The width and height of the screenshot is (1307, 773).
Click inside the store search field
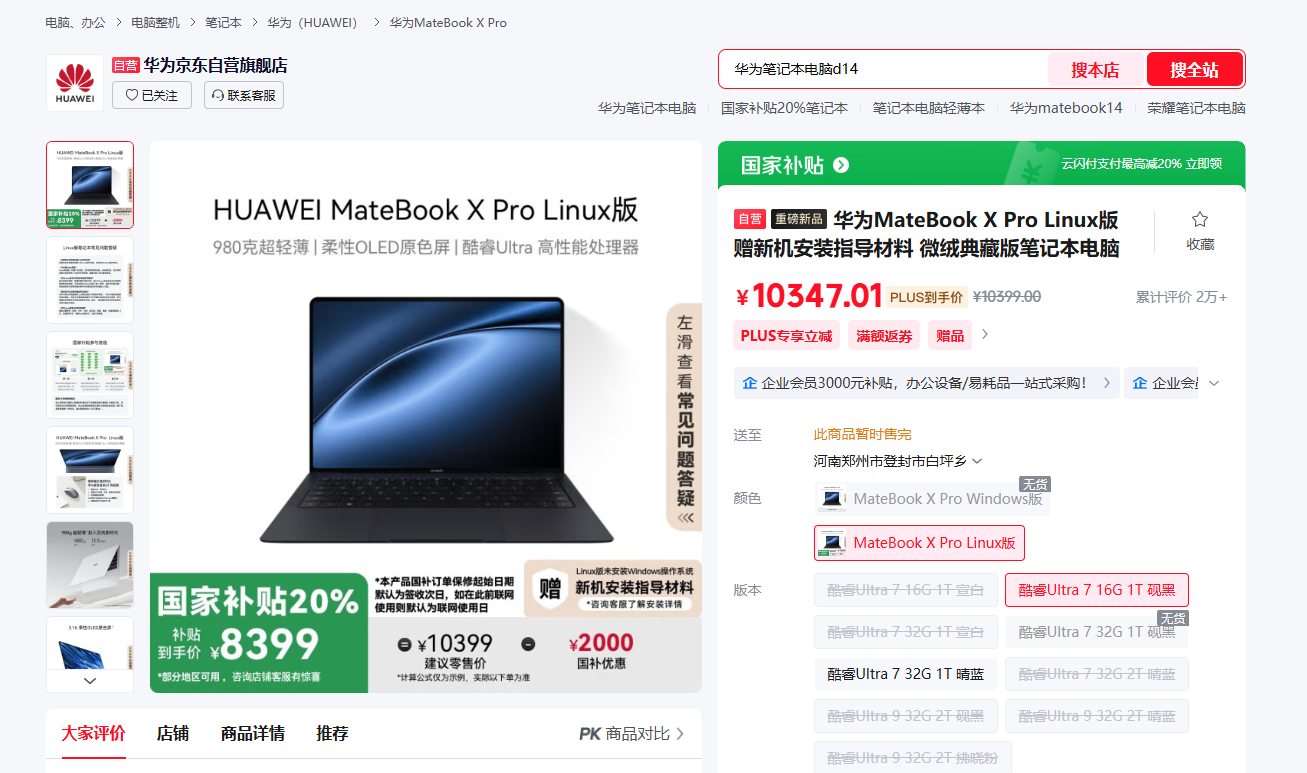[885, 69]
